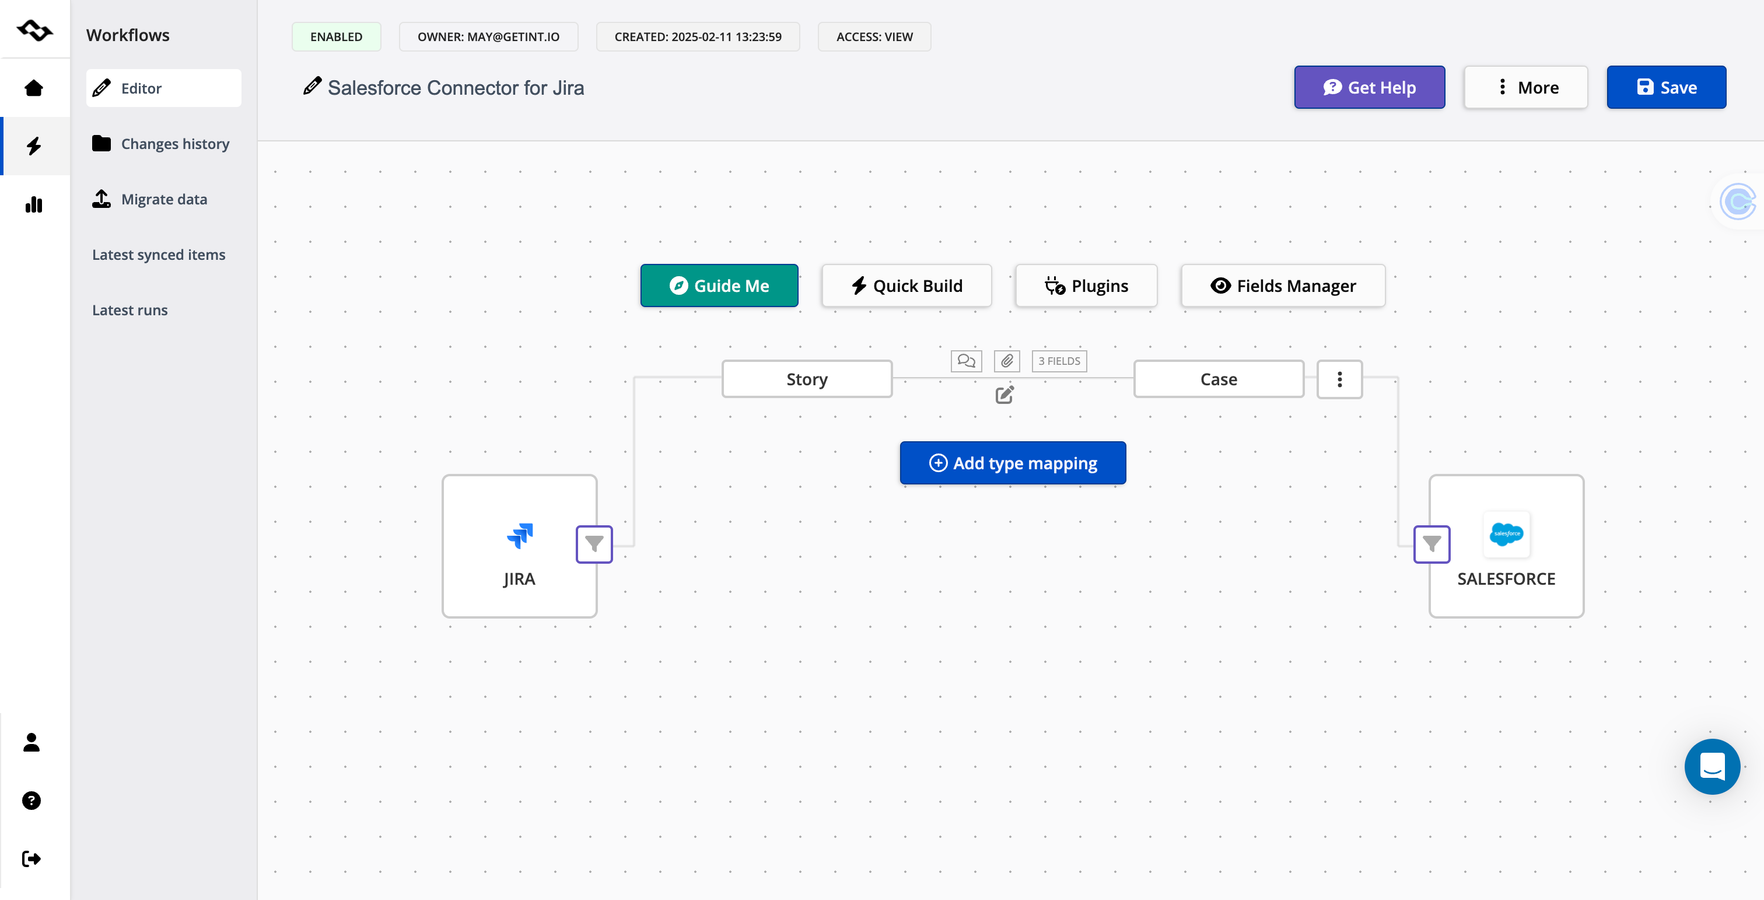This screenshot has height=900, width=1764.
Task: Expand the More options menu
Action: (x=1526, y=87)
